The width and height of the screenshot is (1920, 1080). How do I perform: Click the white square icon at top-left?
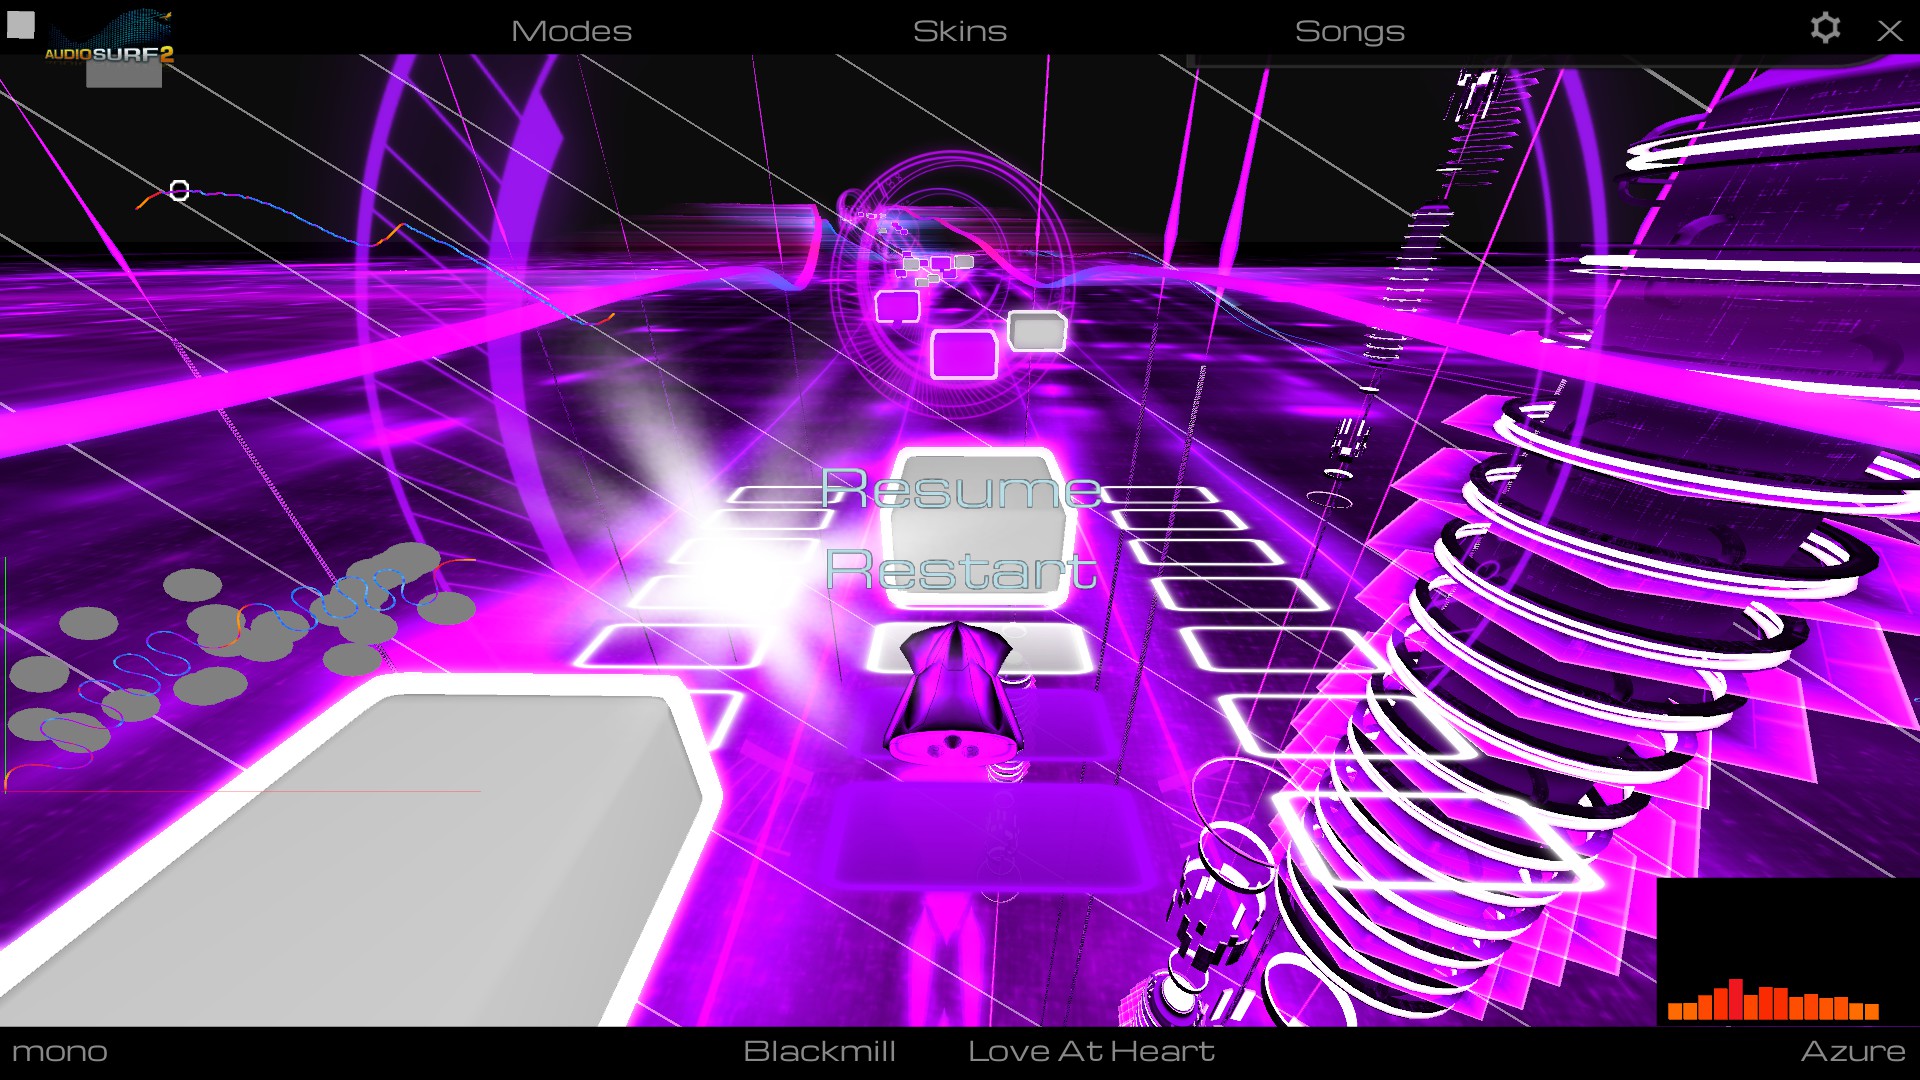[21, 24]
